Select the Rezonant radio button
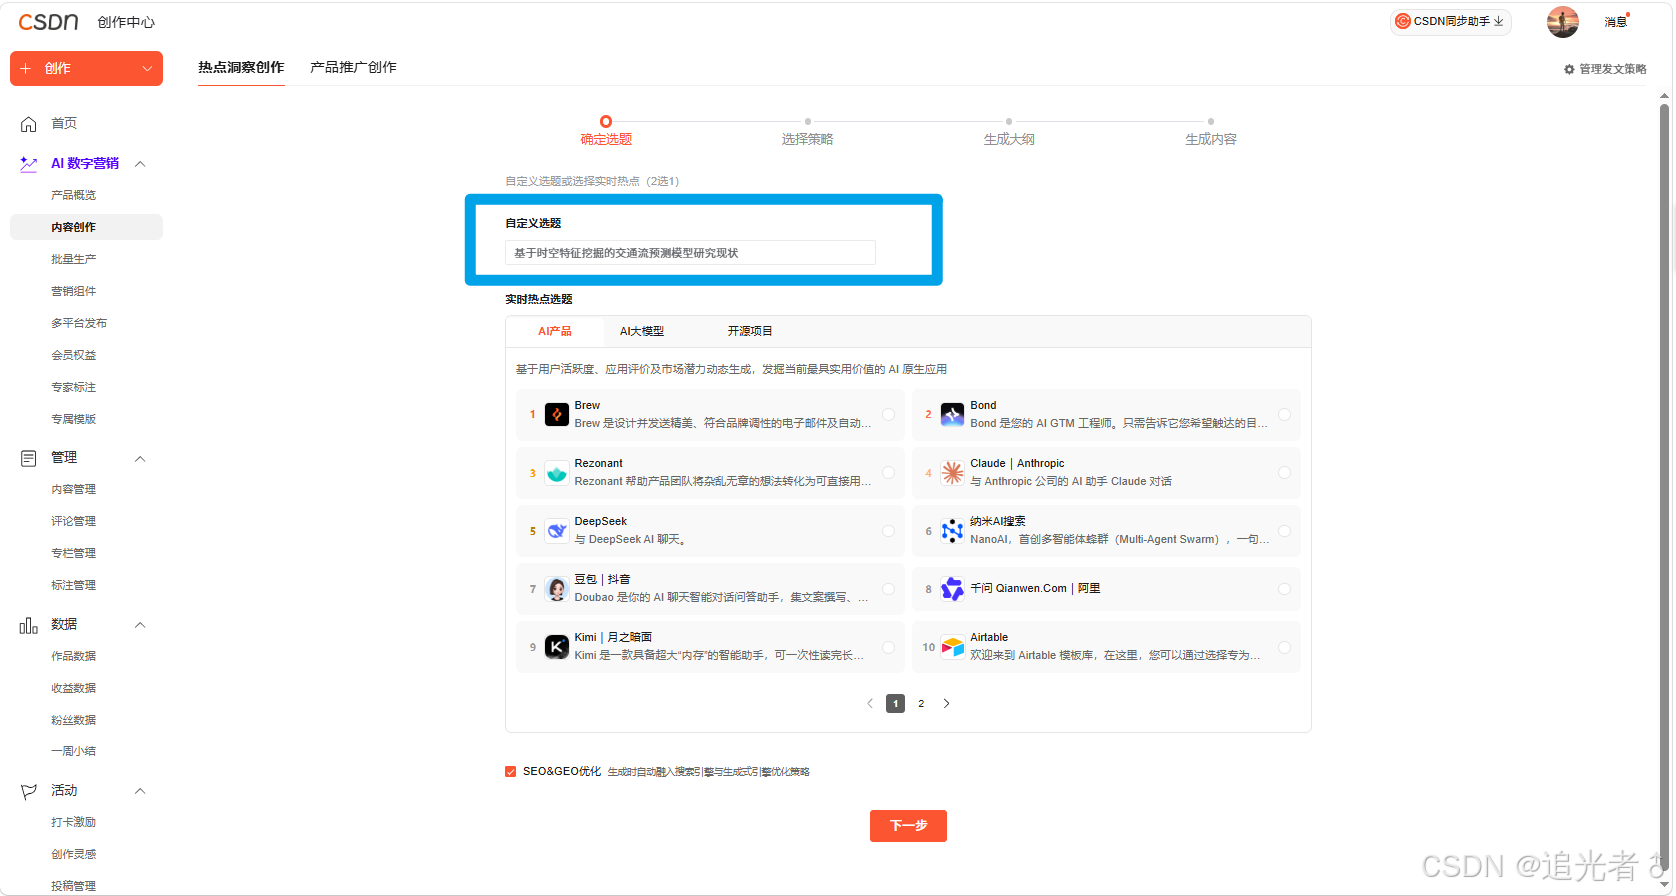The image size is (1676, 896). 888,473
